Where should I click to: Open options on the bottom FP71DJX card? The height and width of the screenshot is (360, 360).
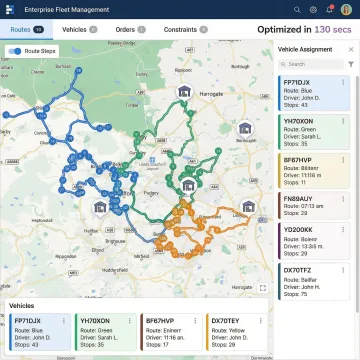tap(64, 321)
